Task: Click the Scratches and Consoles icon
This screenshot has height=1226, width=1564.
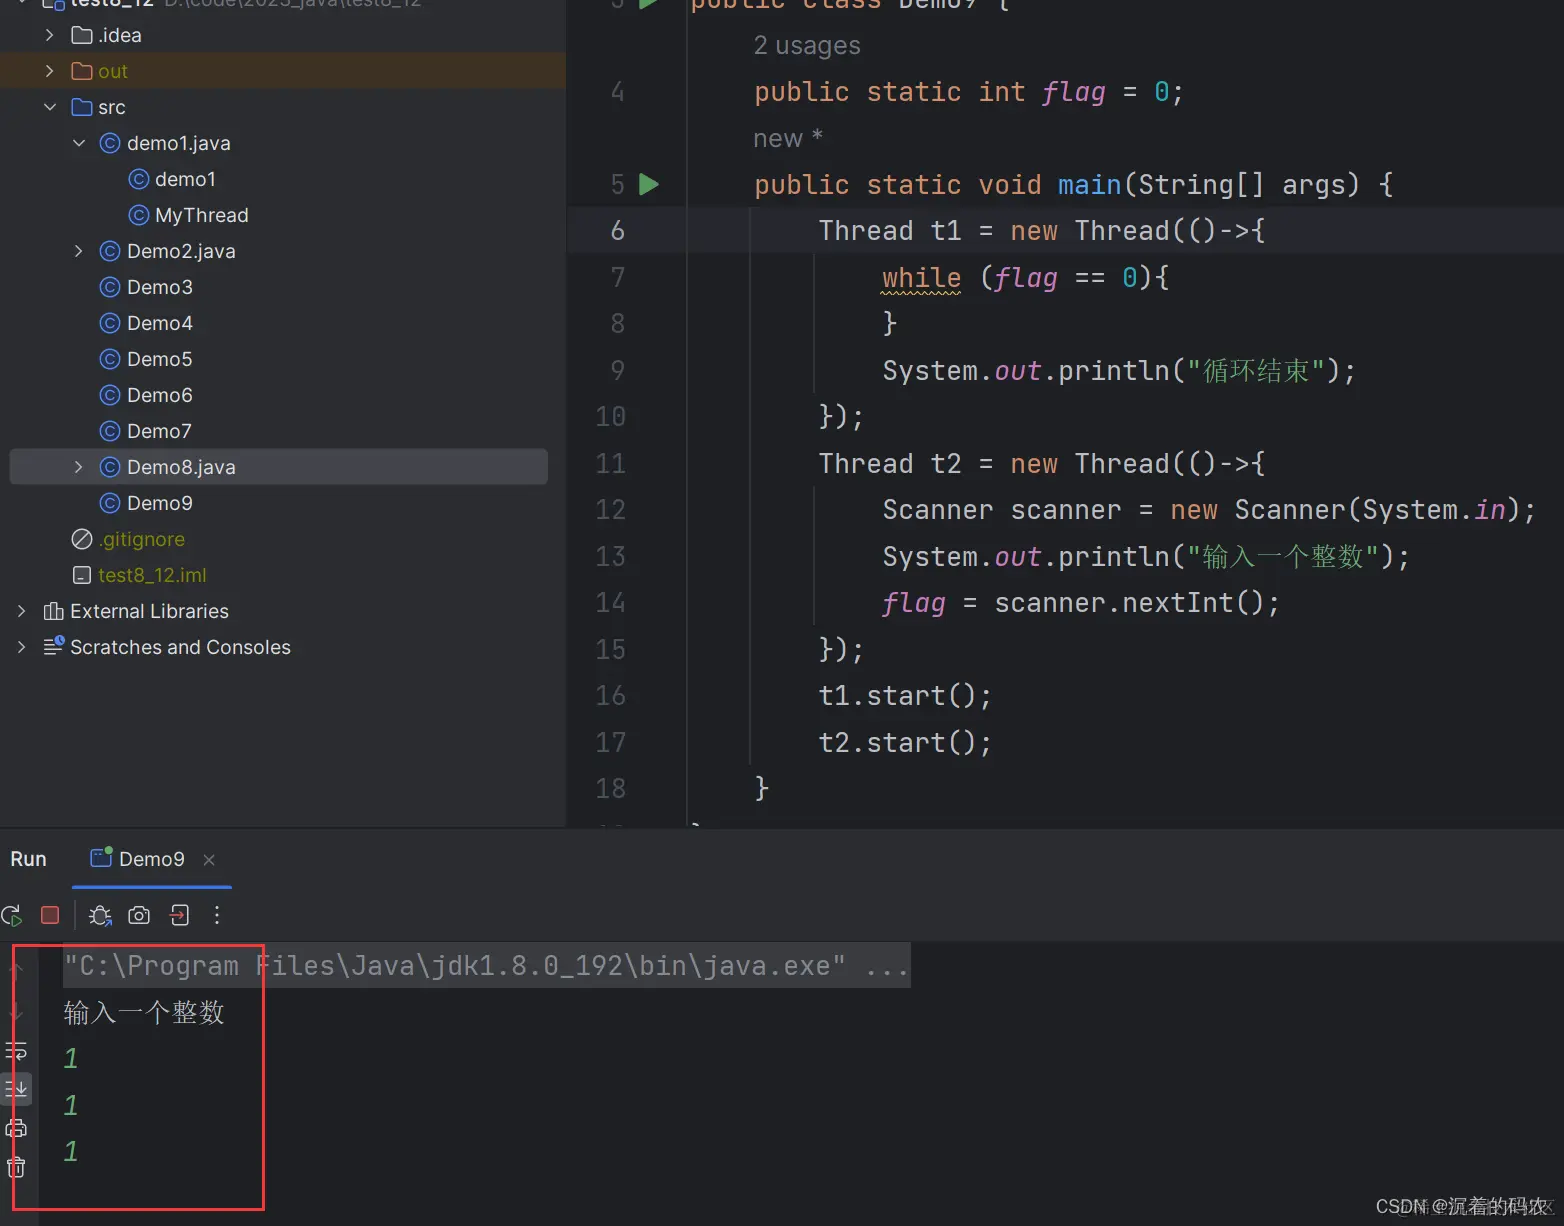Action: click(54, 647)
